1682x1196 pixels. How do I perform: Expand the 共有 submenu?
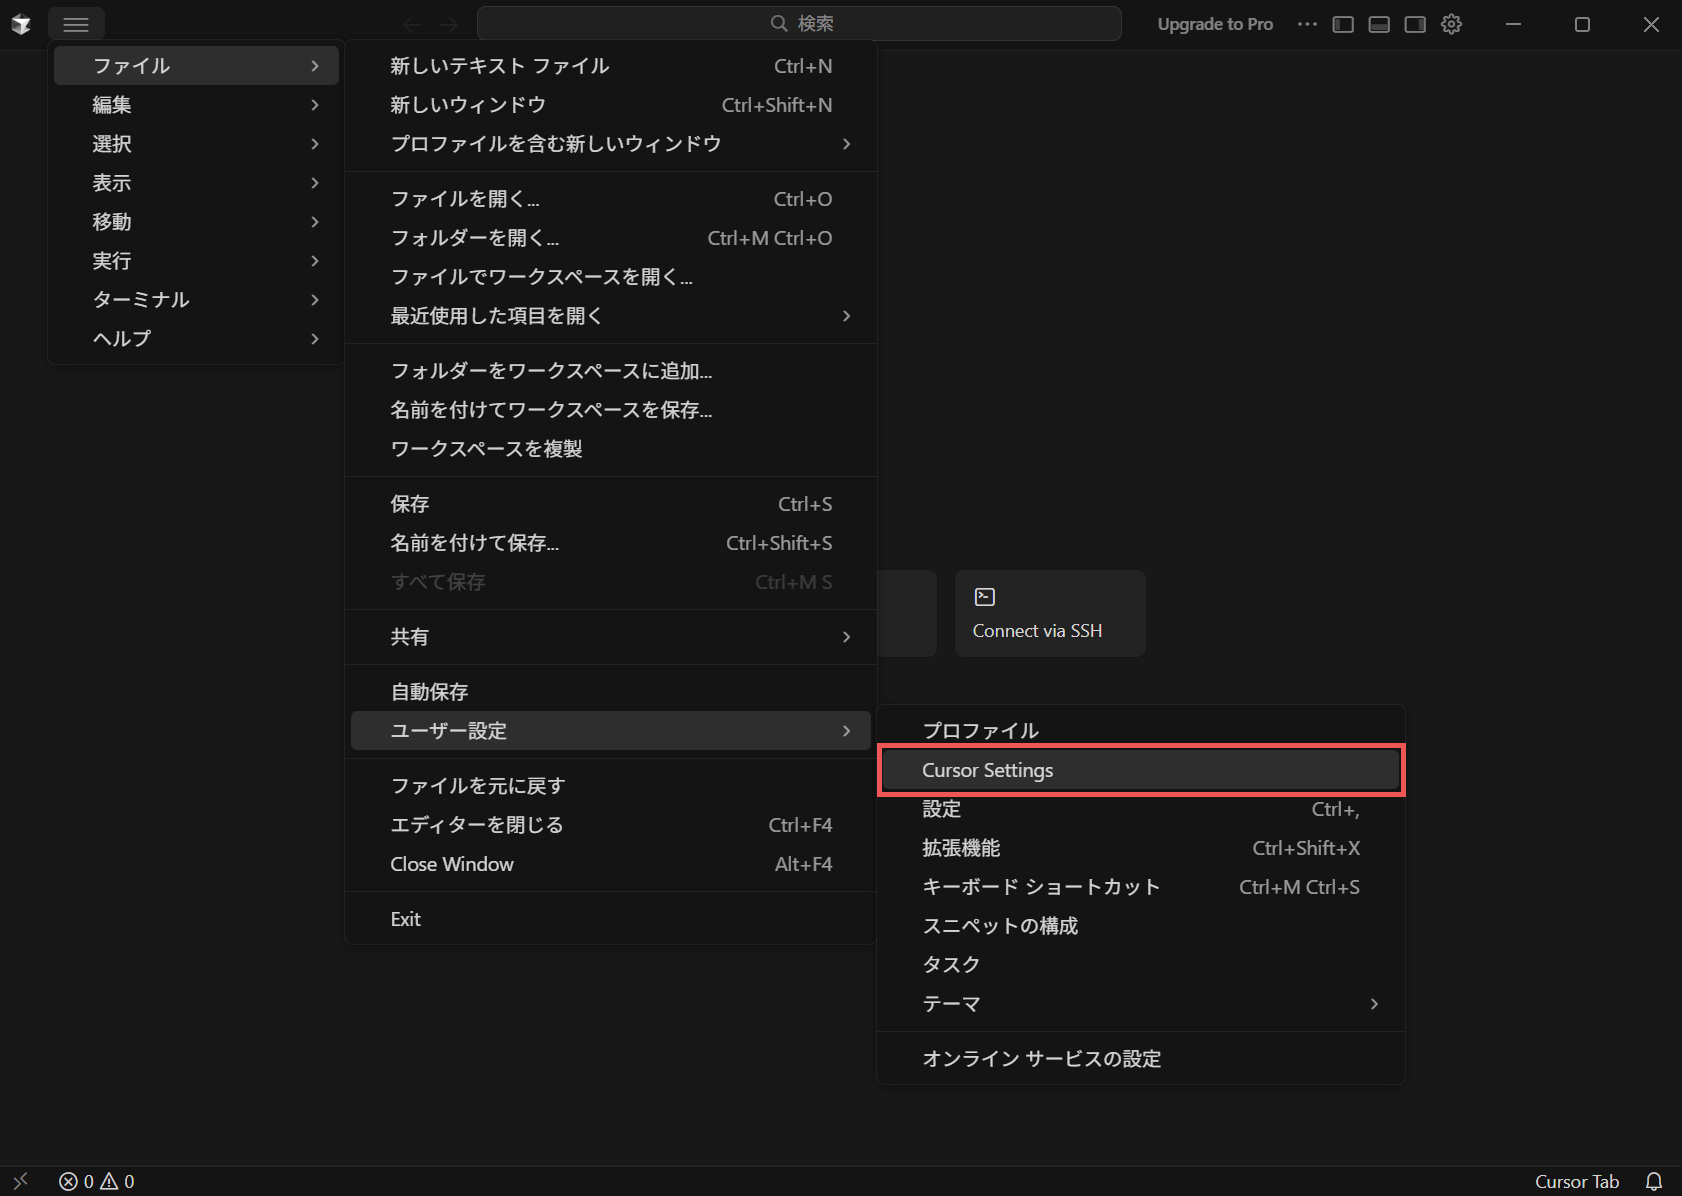point(610,637)
